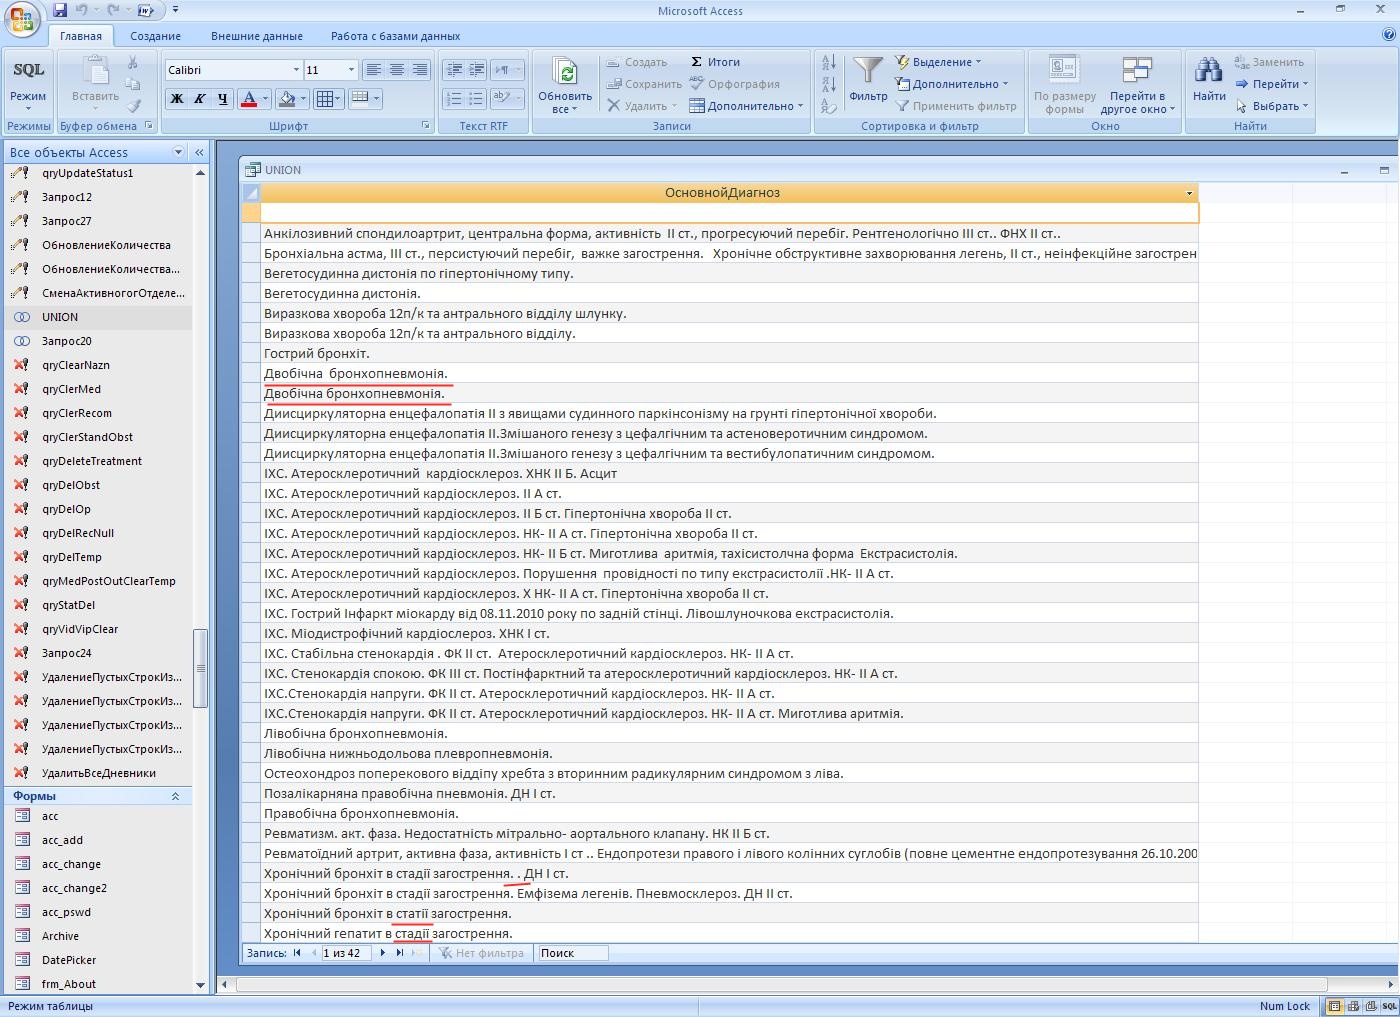
Task: Switch to SQL view icon in status bar
Action: pyautogui.click(x=1389, y=1006)
